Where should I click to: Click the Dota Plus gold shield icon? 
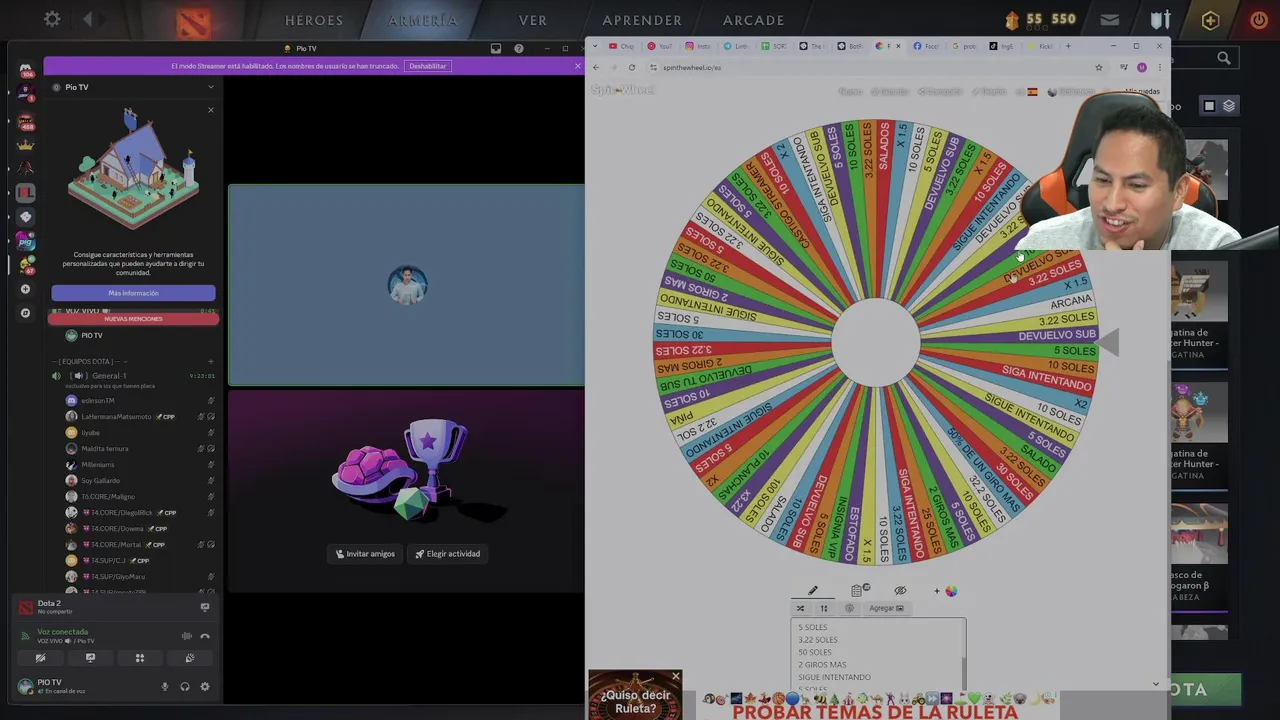pos(1211,20)
